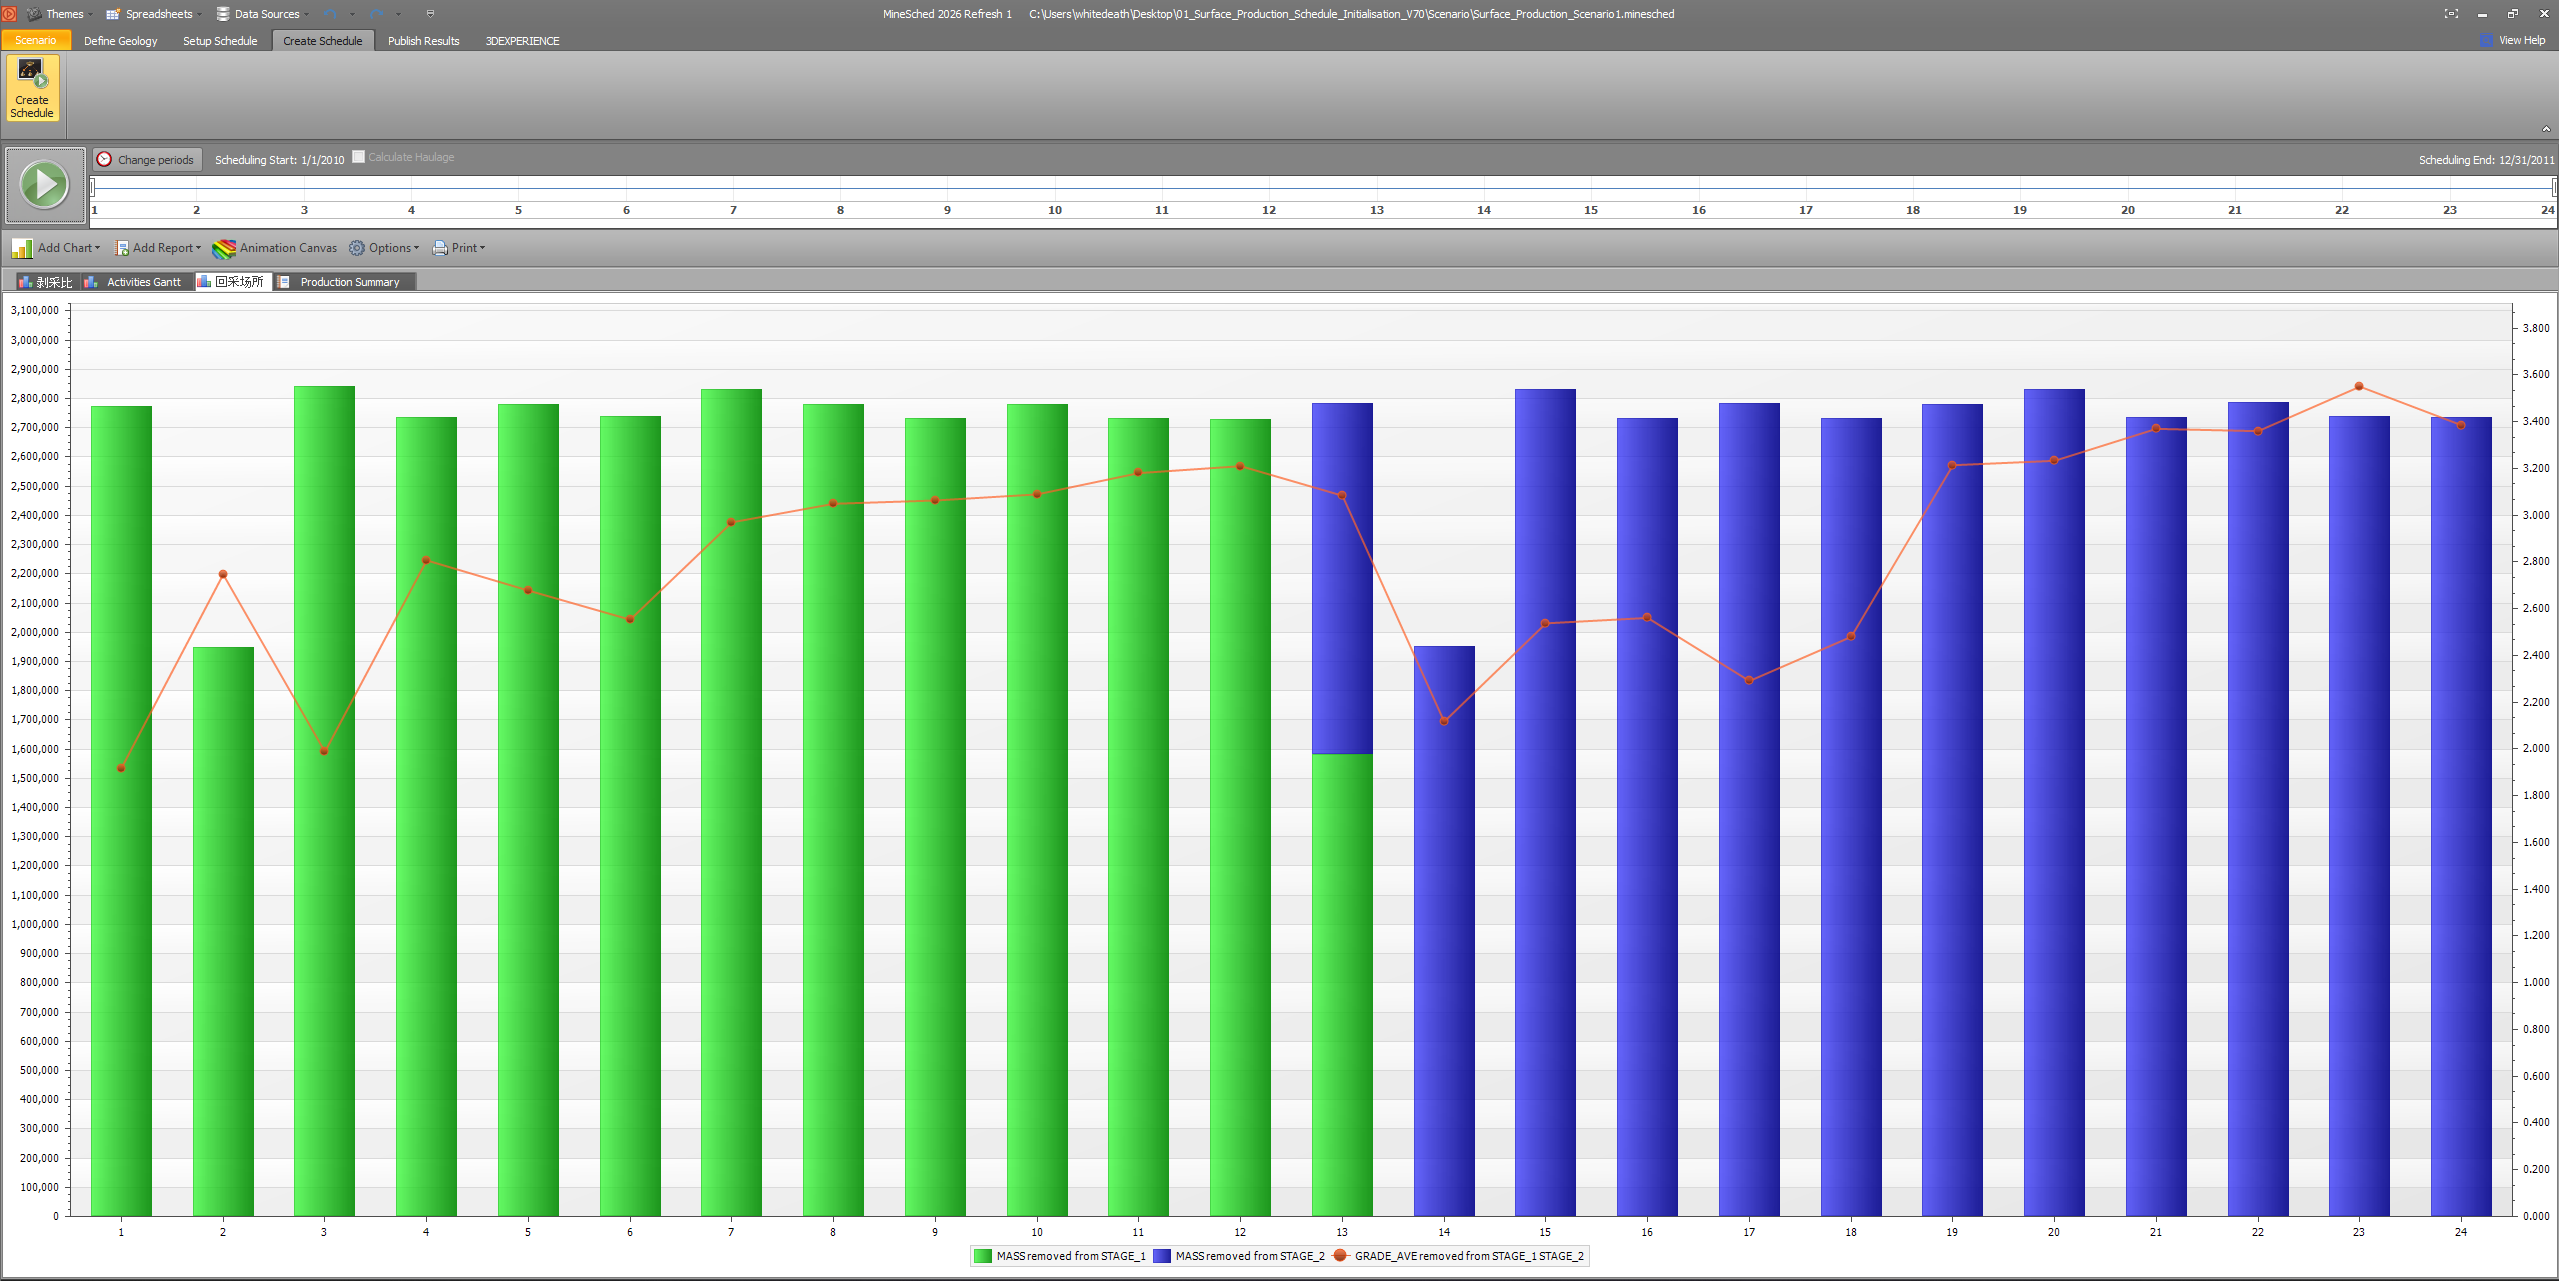
Task: Click the Create Schedule ribbon button
Action: point(33,89)
